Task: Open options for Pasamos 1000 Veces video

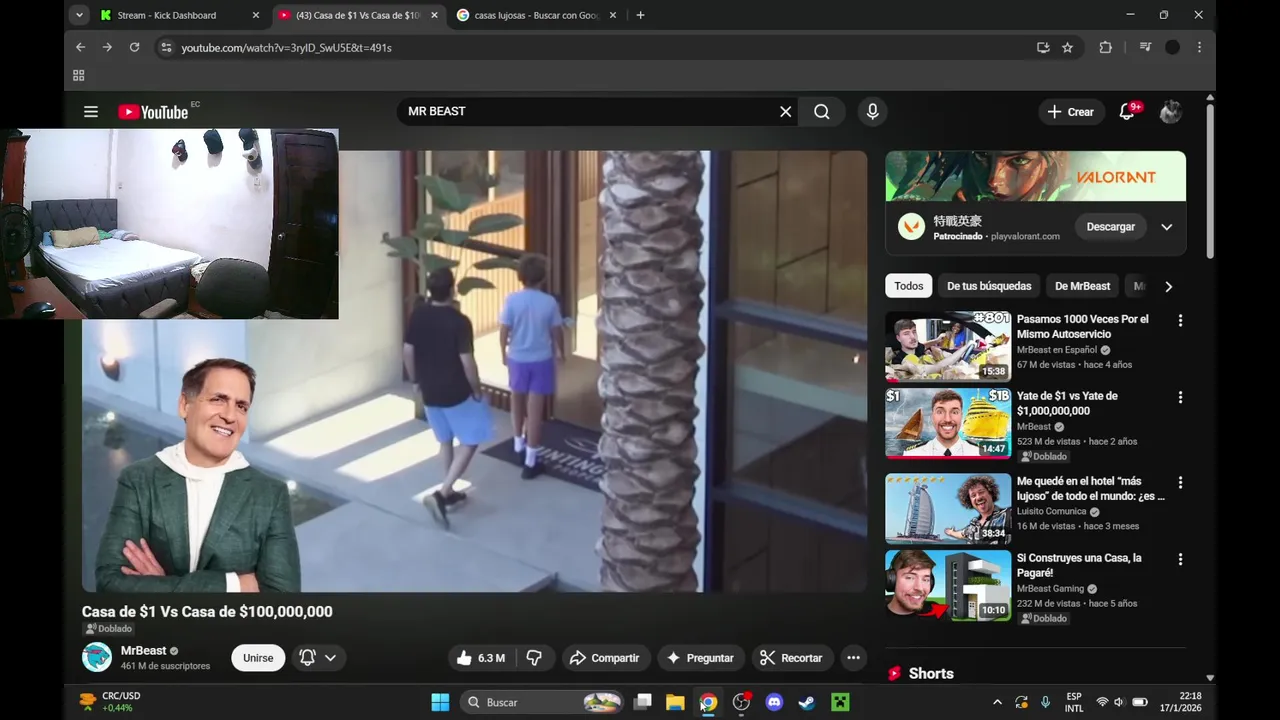Action: point(1180,321)
